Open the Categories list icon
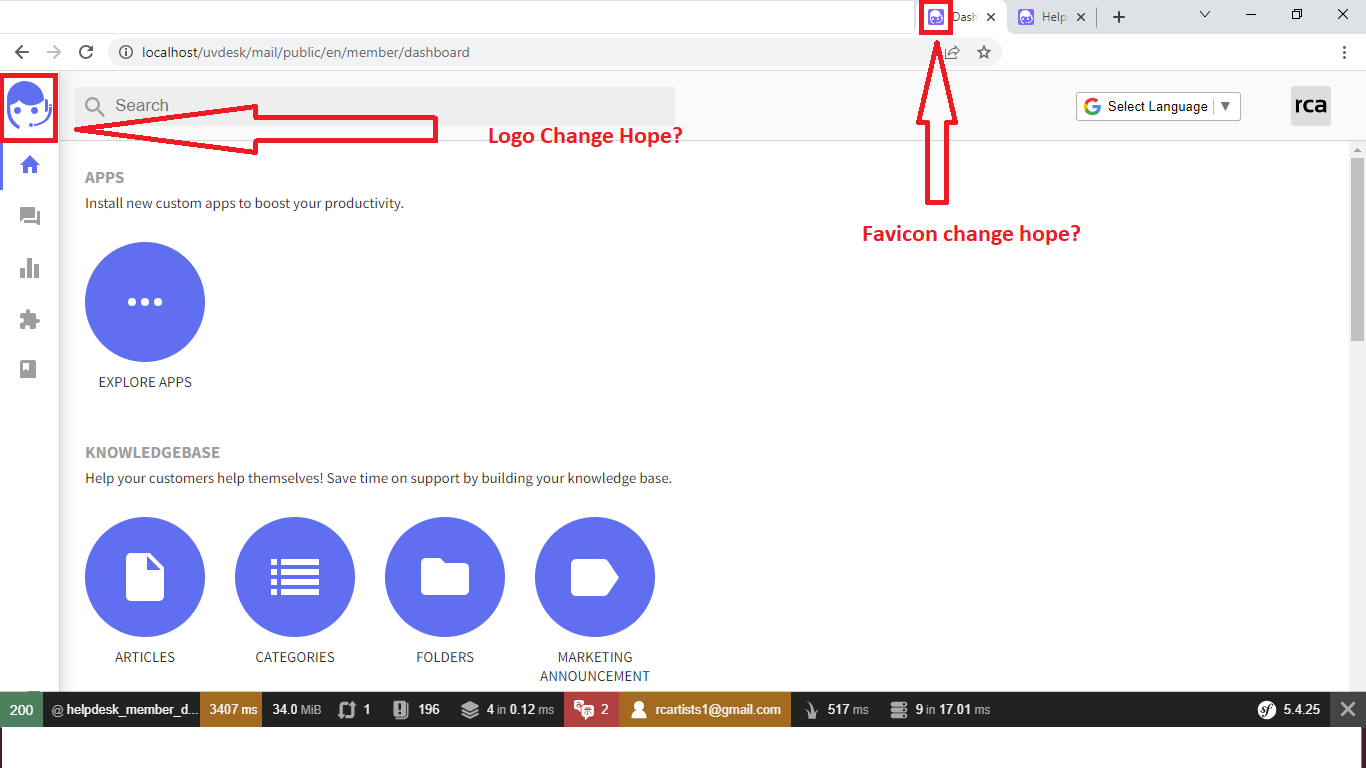Image resolution: width=1366 pixels, height=768 pixels. pyautogui.click(x=295, y=577)
